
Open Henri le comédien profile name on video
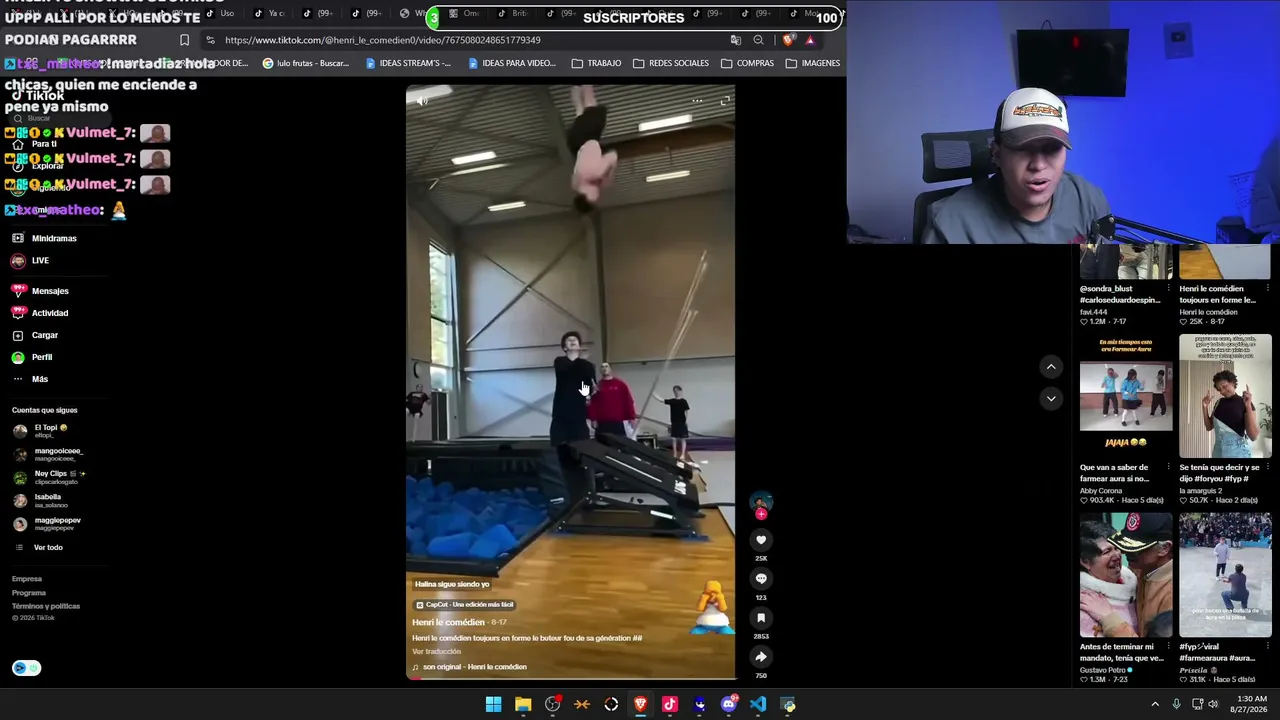click(448, 622)
